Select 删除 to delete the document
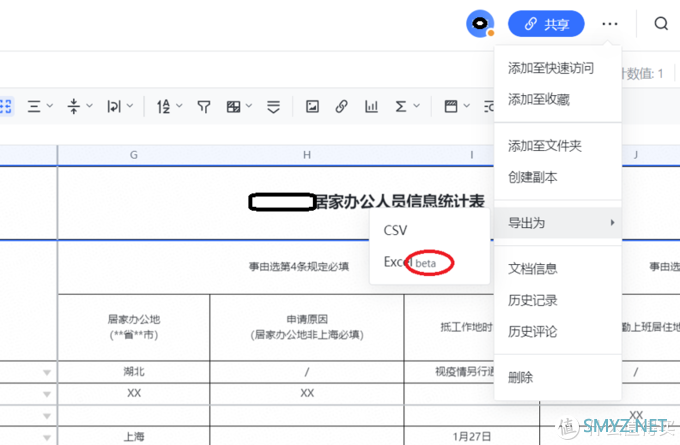The height and width of the screenshot is (445, 680). point(521,377)
